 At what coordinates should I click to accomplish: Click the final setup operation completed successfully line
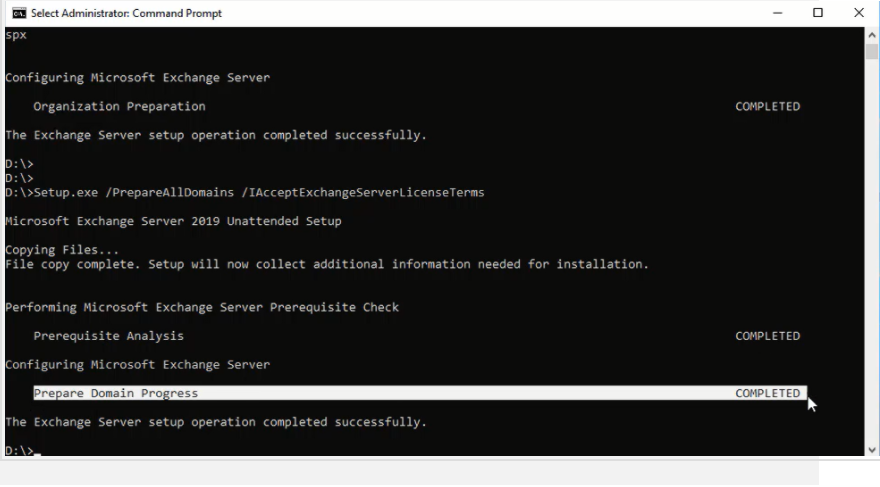pos(215,422)
